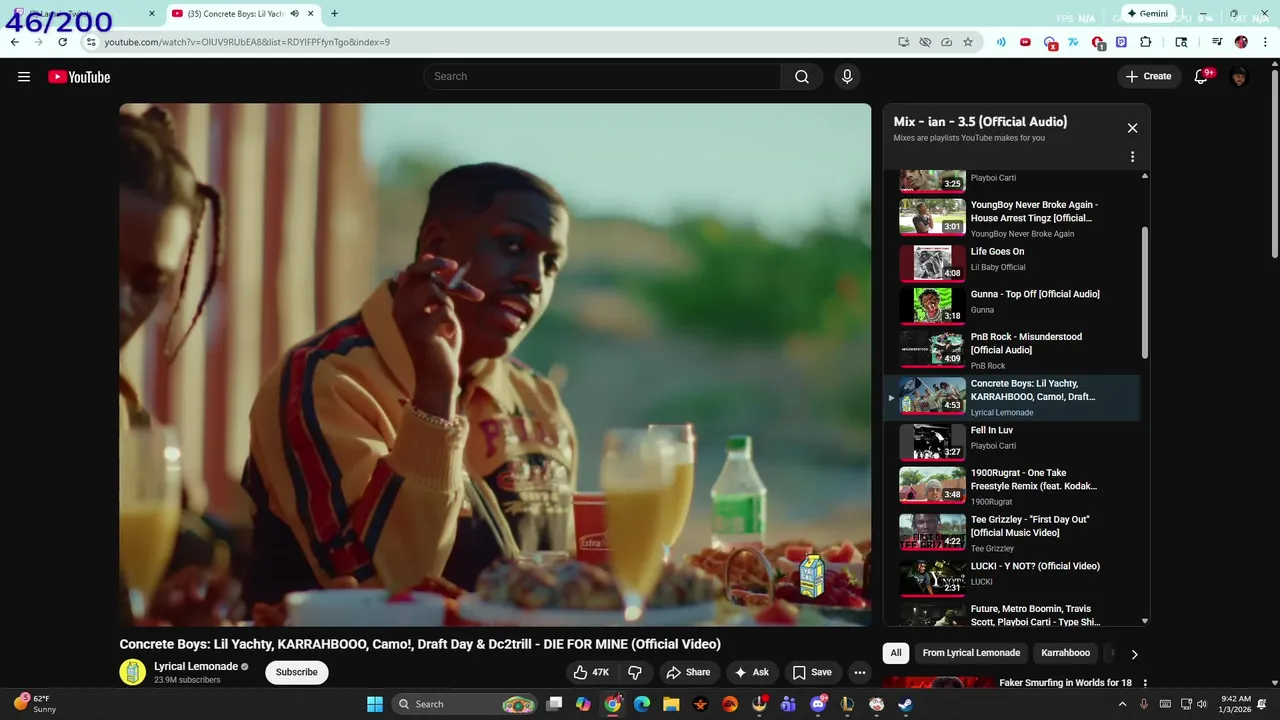Open the YouTube account avatar menu
This screenshot has width=1280, height=720.
(x=1239, y=77)
